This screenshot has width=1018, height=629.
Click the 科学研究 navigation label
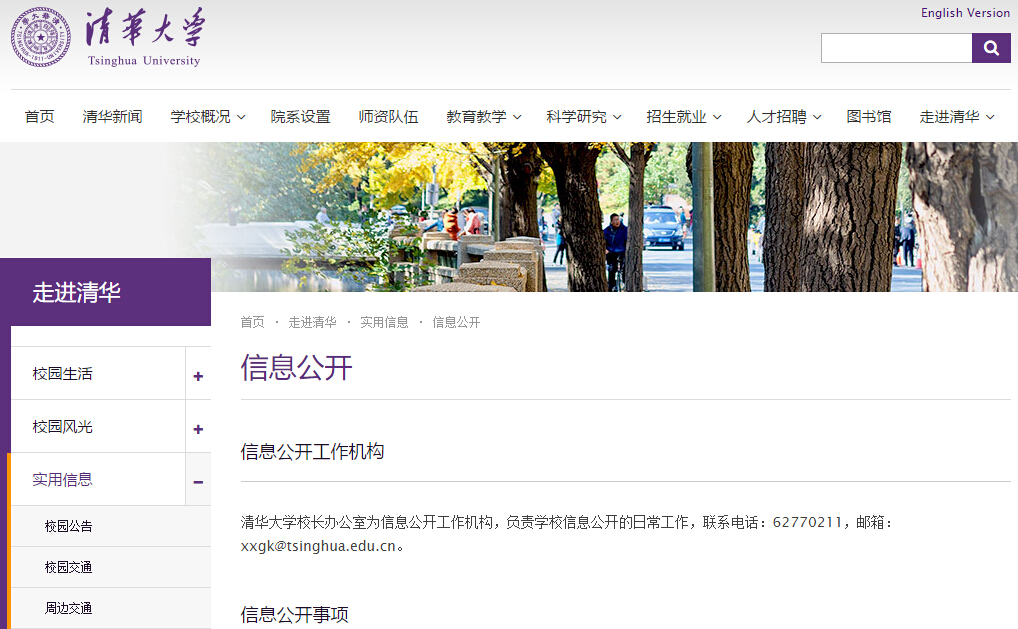pyautogui.click(x=577, y=117)
